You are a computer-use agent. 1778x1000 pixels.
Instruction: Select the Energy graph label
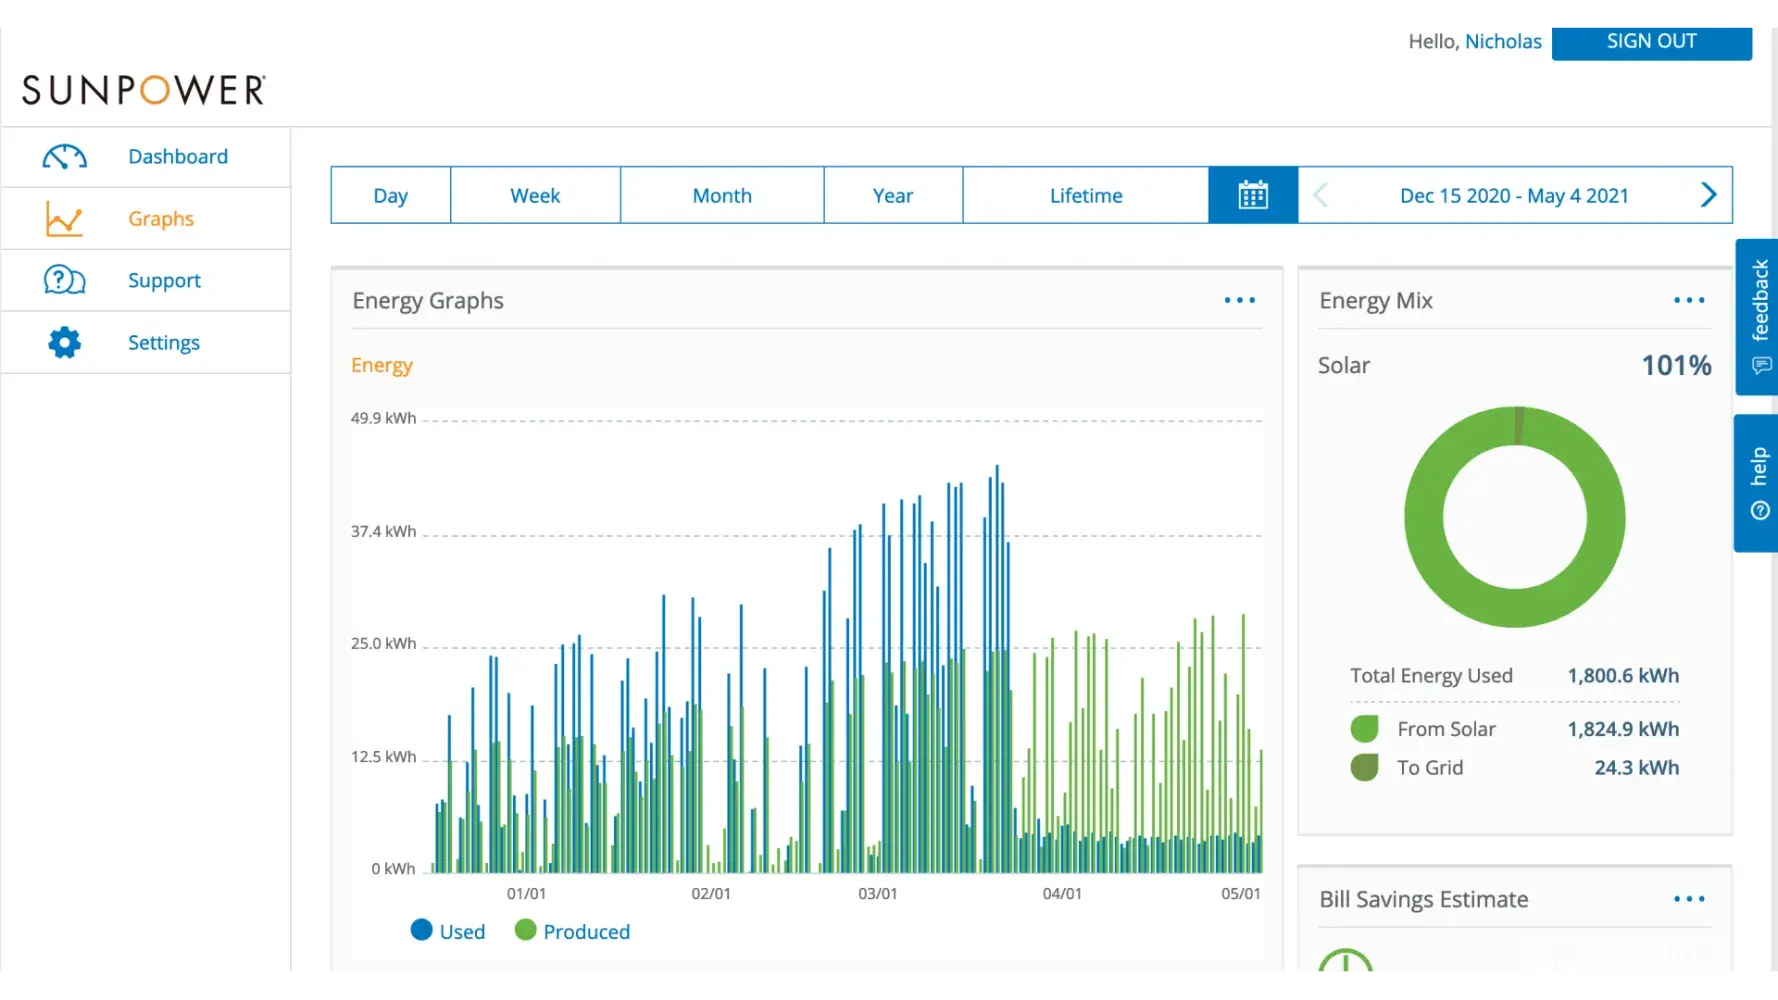click(381, 365)
